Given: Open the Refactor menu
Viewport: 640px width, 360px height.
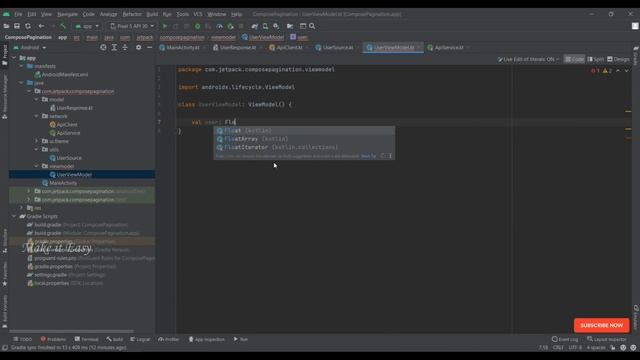Looking at the screenshot, I should point(132,14).
